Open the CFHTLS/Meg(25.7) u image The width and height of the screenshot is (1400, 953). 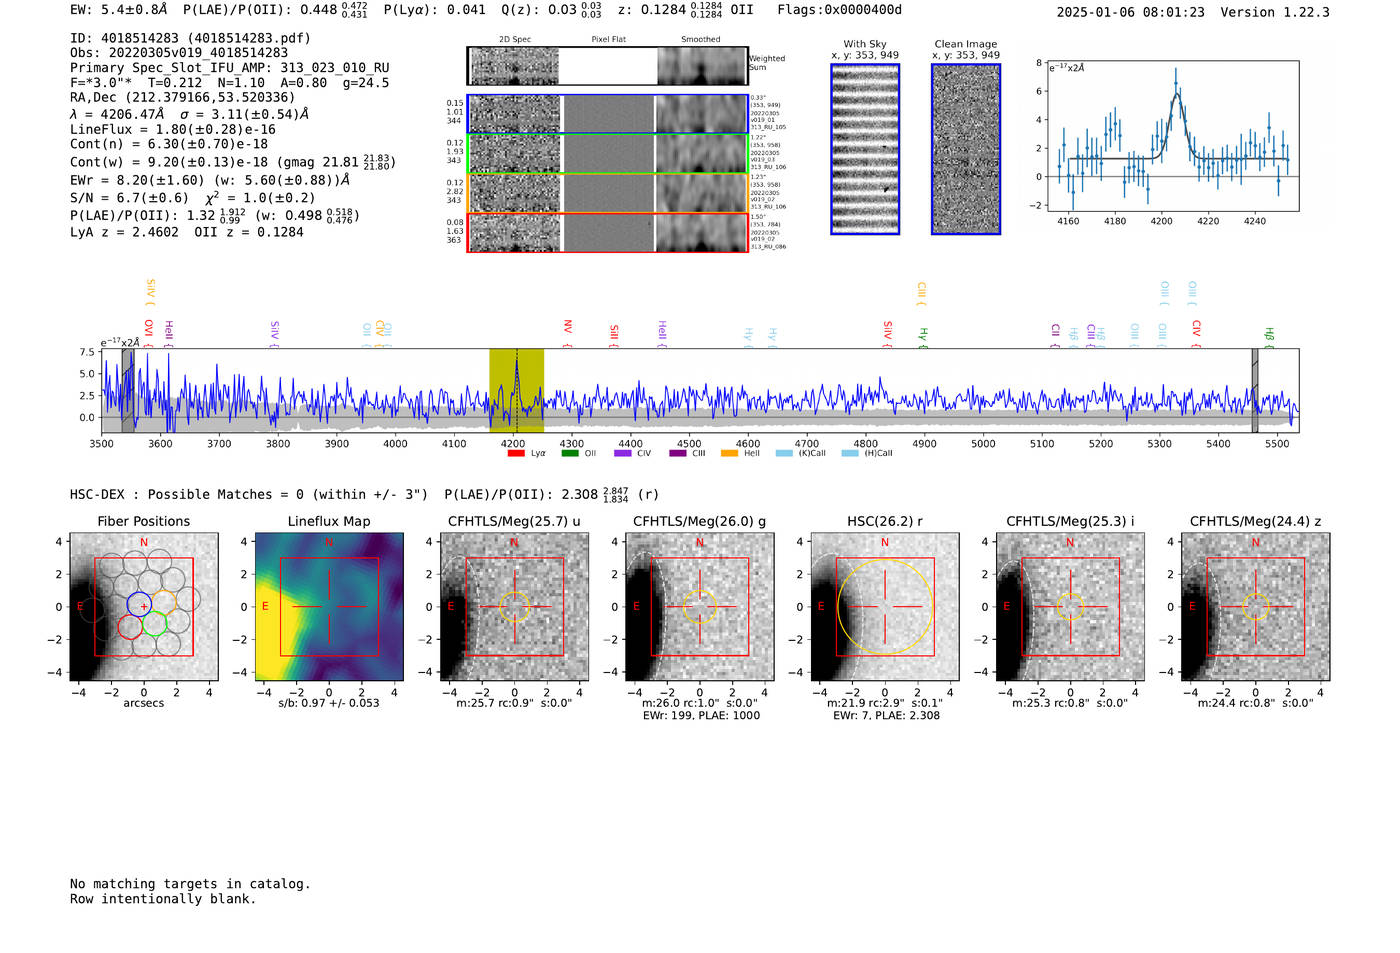(514, 607)
